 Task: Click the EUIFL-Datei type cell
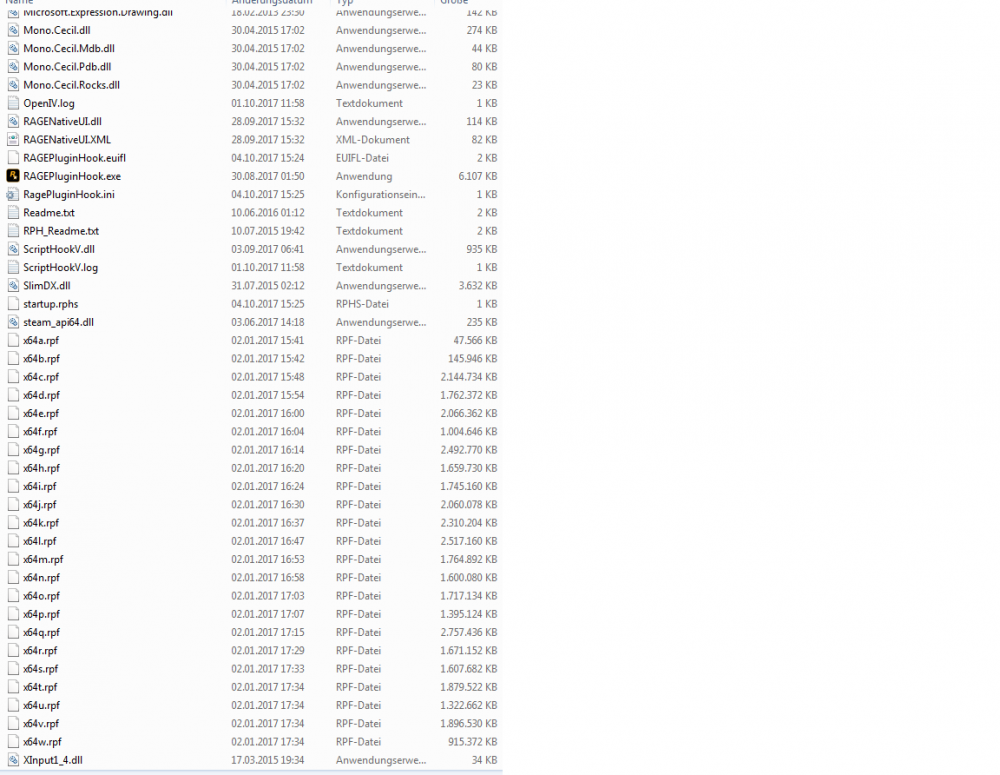[362, 158]
